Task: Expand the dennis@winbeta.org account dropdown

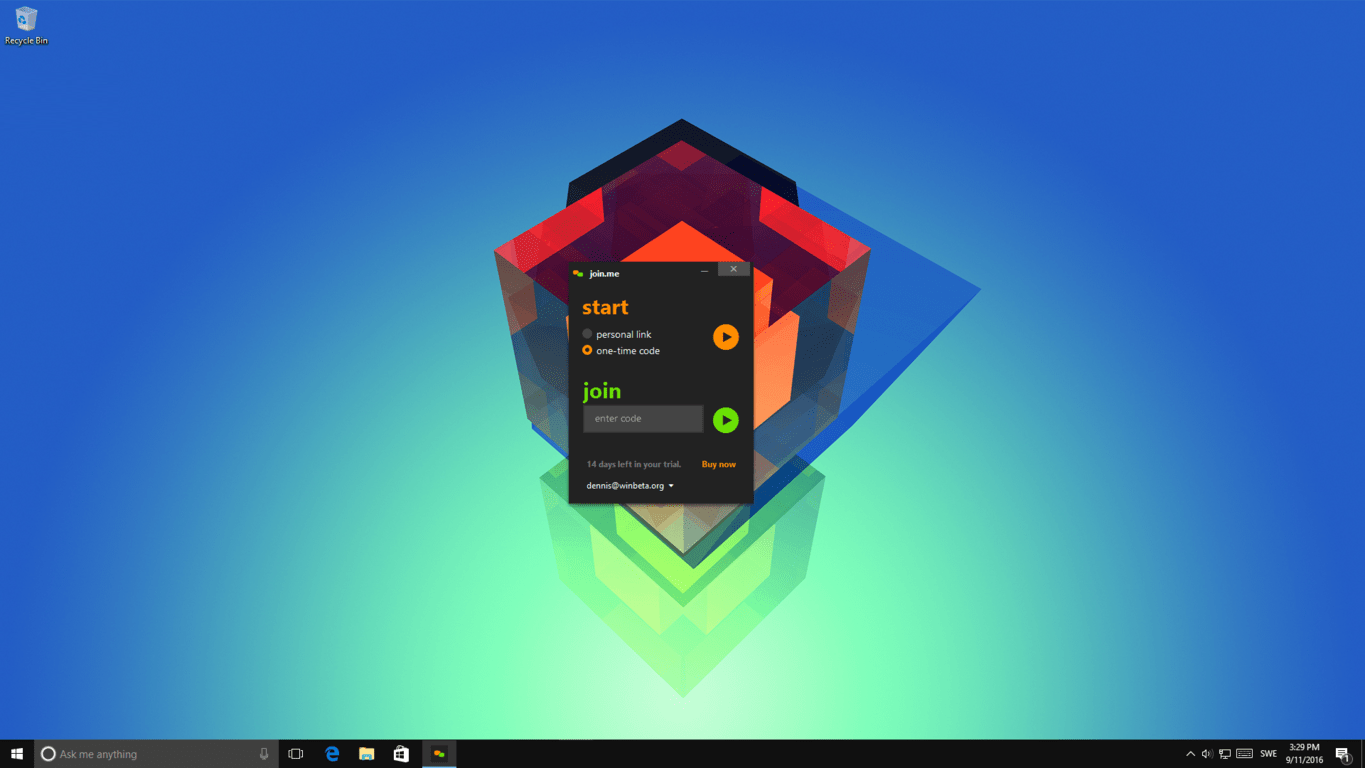Action: tap(630, 486)
